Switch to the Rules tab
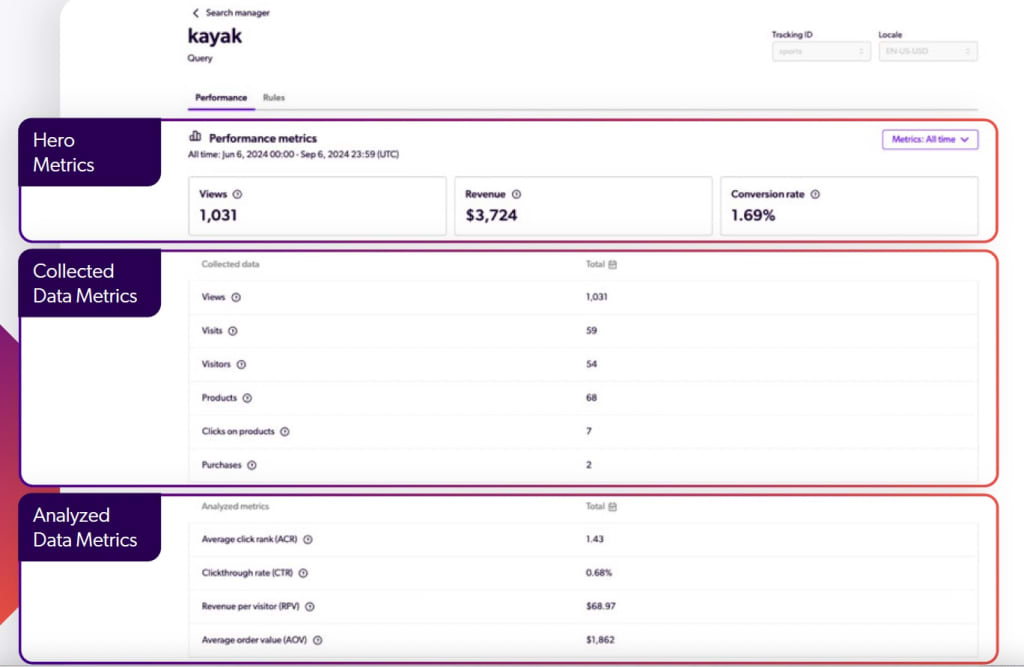1024x667 pixels. pos(274,98)
